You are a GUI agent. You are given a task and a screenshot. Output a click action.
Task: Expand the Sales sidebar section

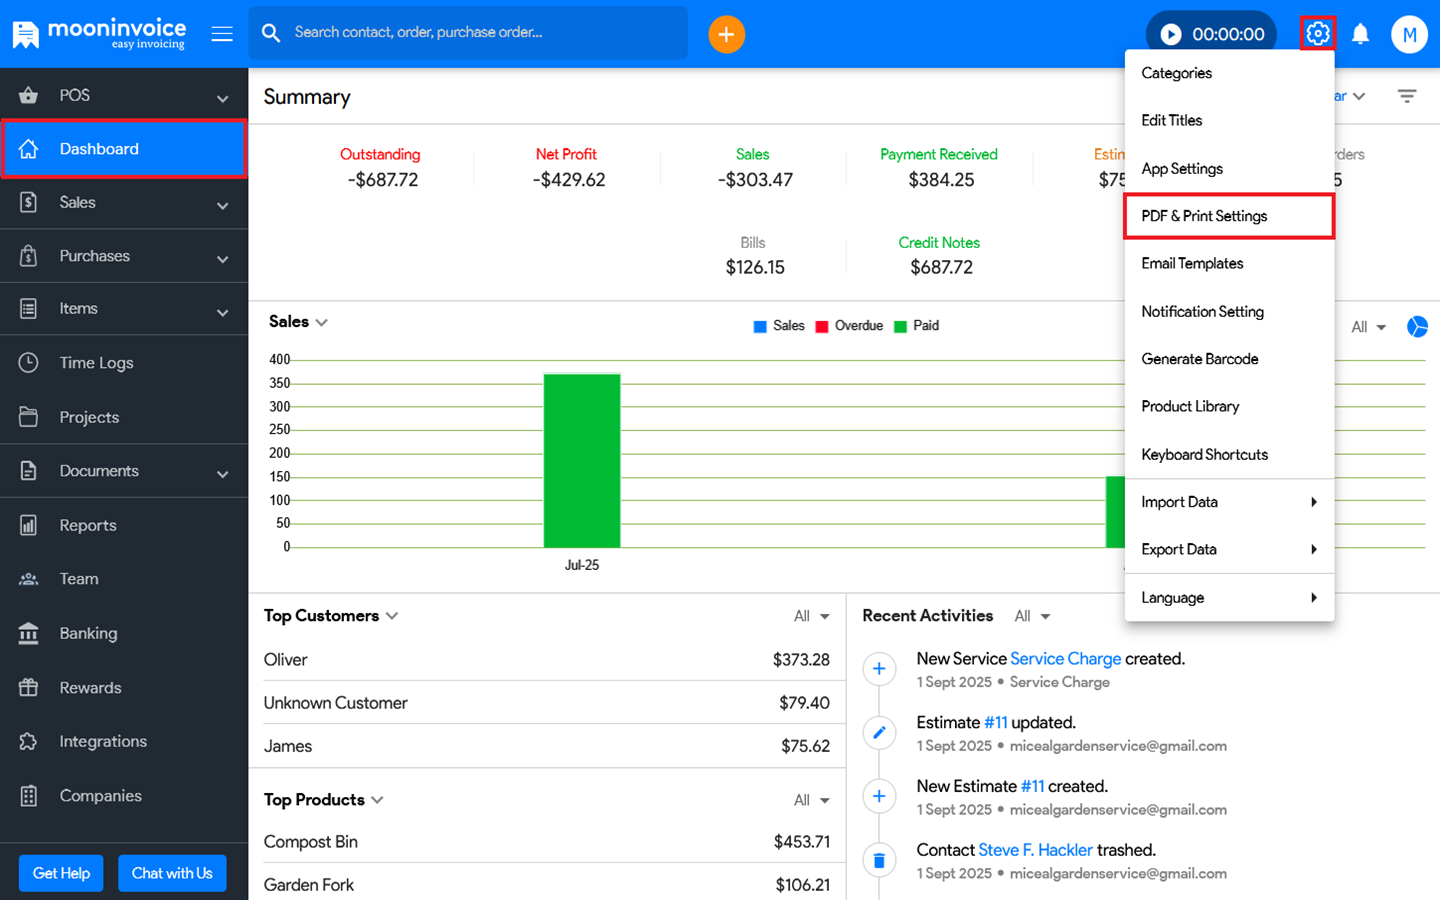[x=222, y=204]
